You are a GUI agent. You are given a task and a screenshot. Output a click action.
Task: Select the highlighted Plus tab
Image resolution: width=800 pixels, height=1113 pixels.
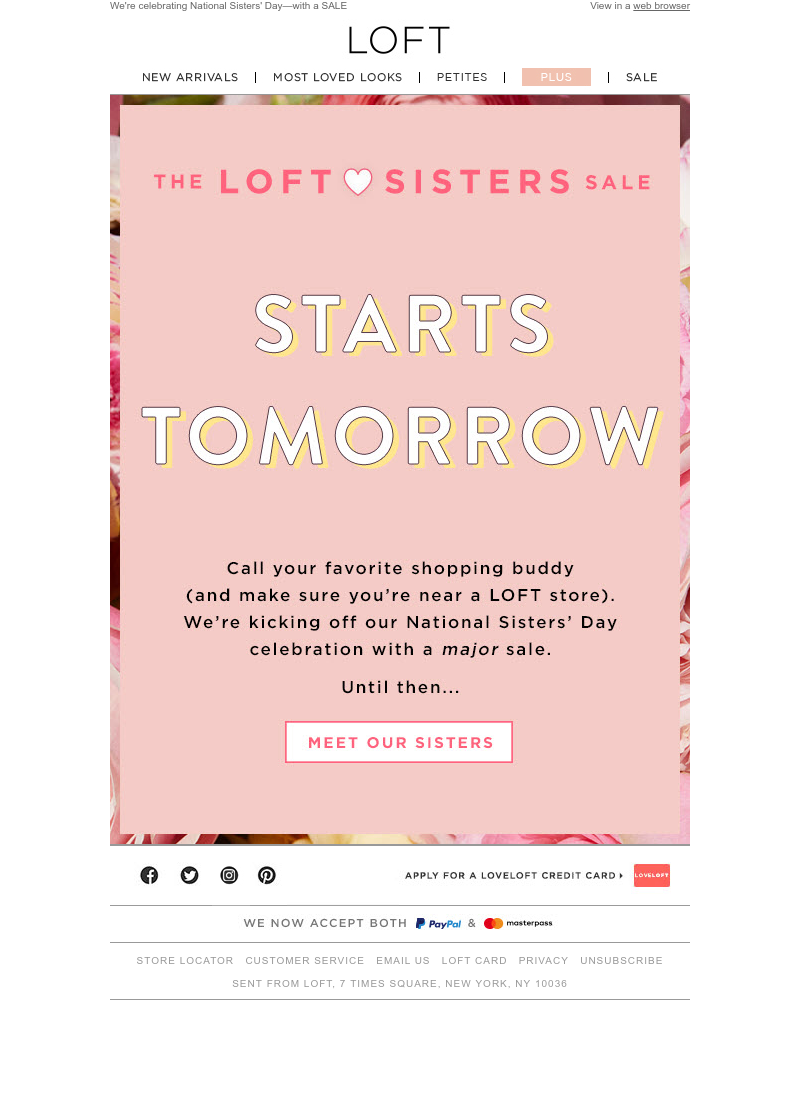click(x=557, y=77)
